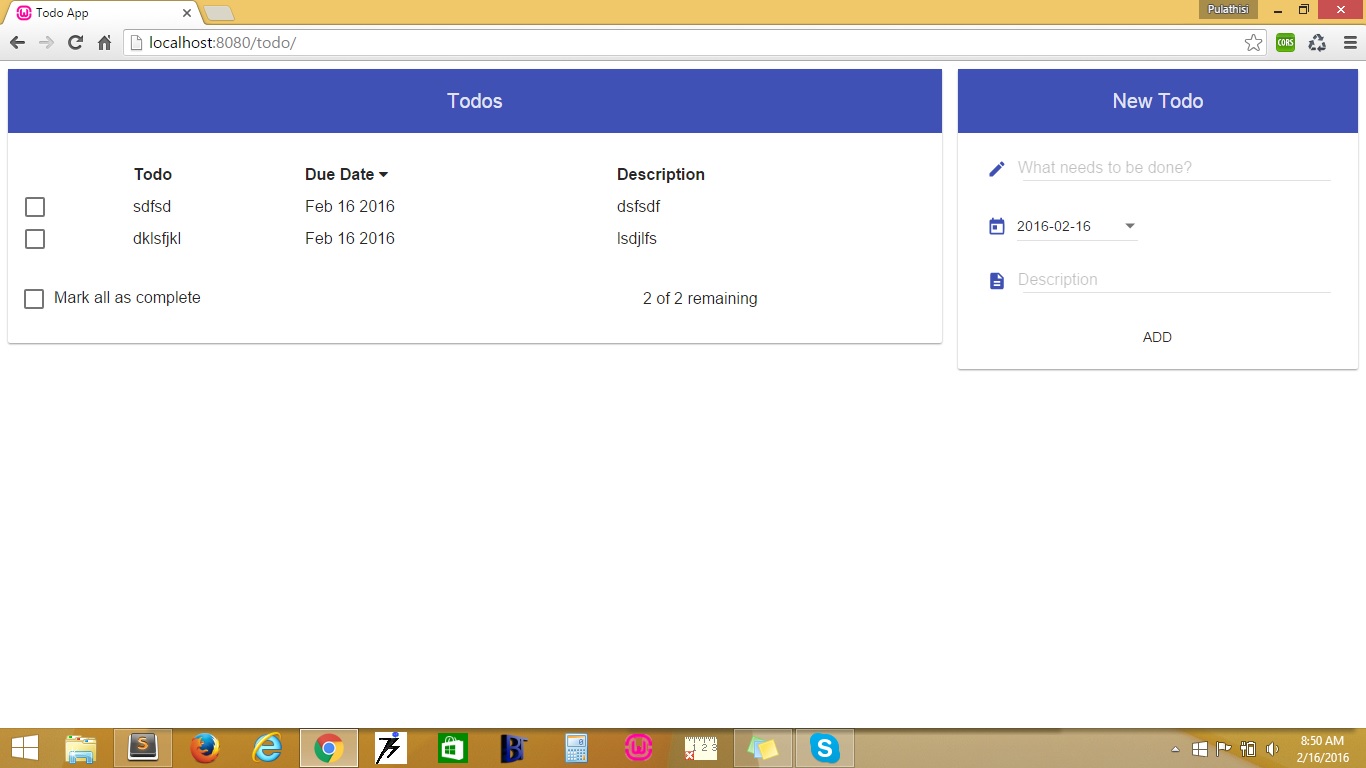1366x768 pixels.
Task: Click the recycle extension icon in toolbar
Action: (x=1317, y=42)
